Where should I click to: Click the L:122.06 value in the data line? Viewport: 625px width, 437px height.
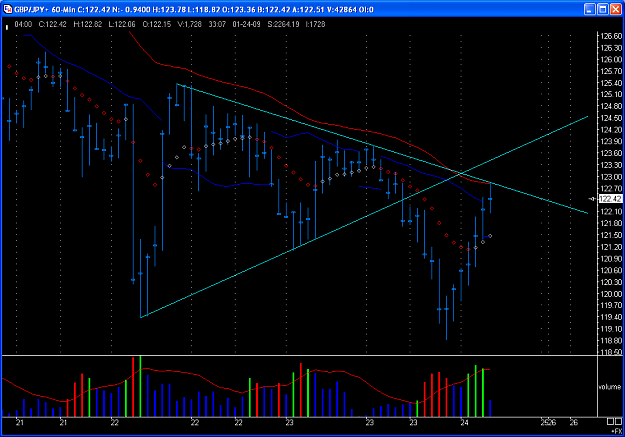click(122, 24)
